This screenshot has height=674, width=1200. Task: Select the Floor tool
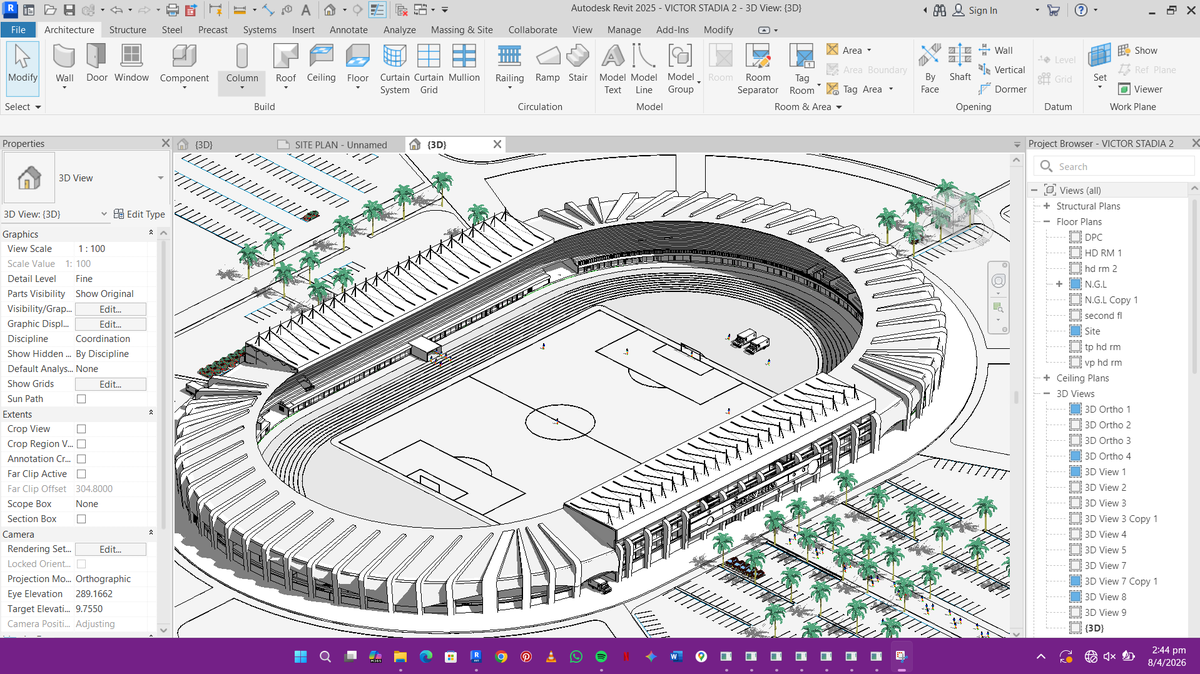coord(358,66)
